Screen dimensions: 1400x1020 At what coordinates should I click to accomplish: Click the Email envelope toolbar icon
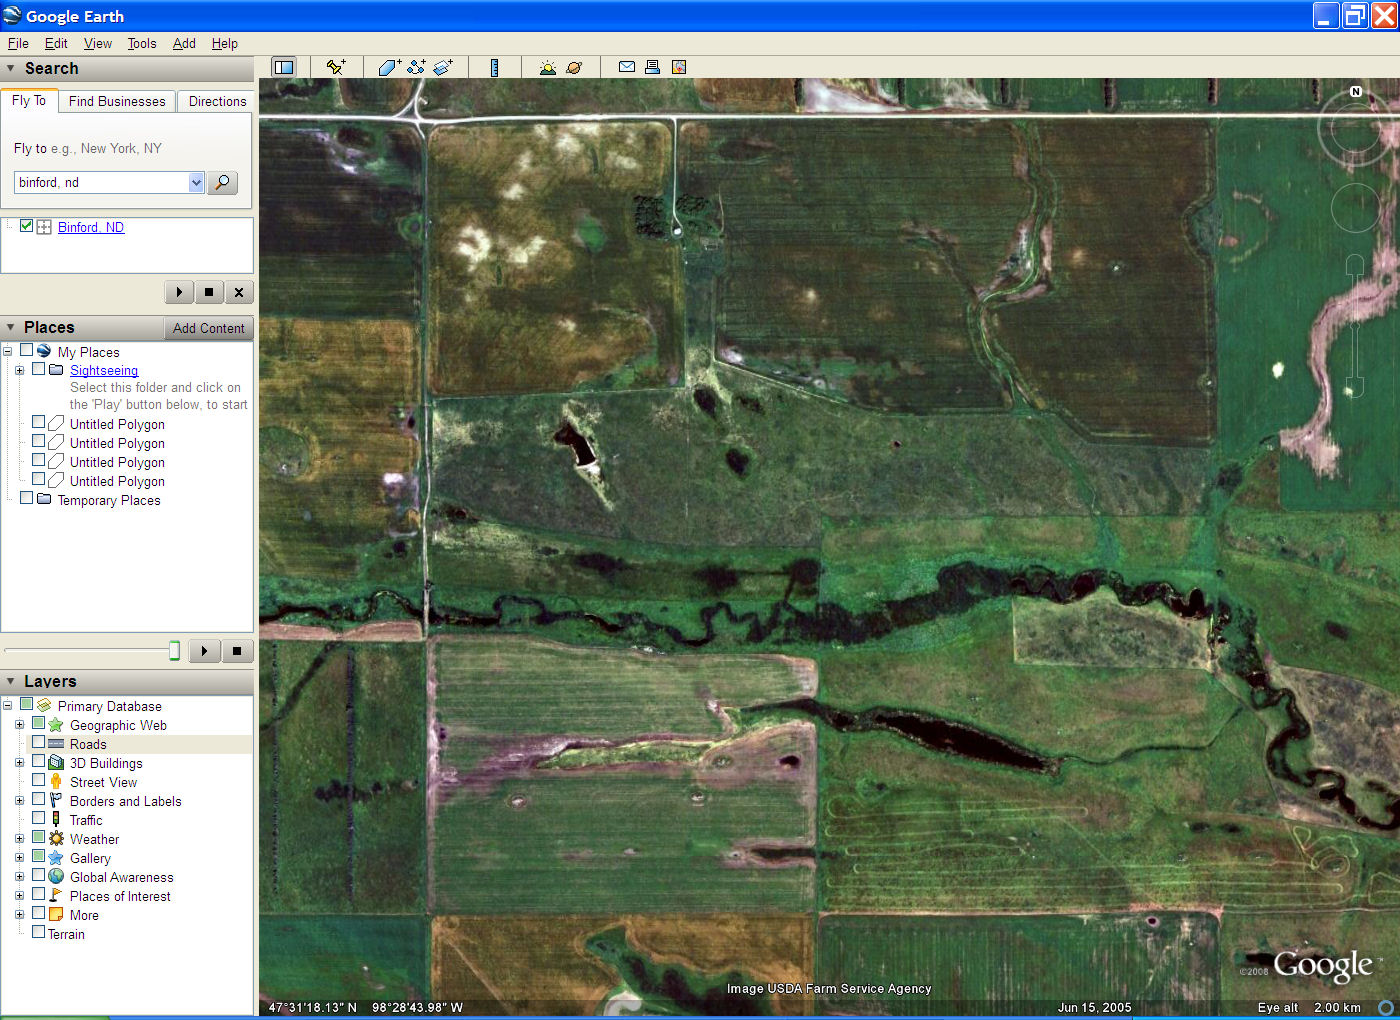[627, 67]
